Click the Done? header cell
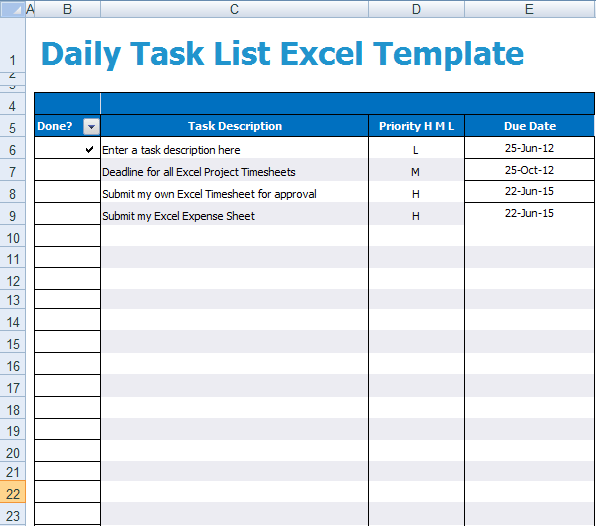Image resolution: width=598 pixels, height=526 pixels. click(x=68, y=126)
